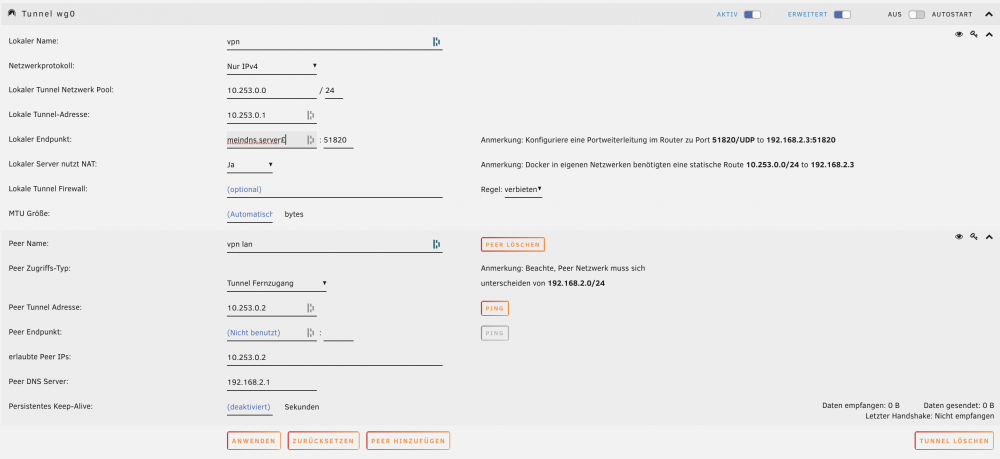This screenshot has height=459, width=1000.
Task: Click the autofill icon in Peer Name field
Action: 437,244
